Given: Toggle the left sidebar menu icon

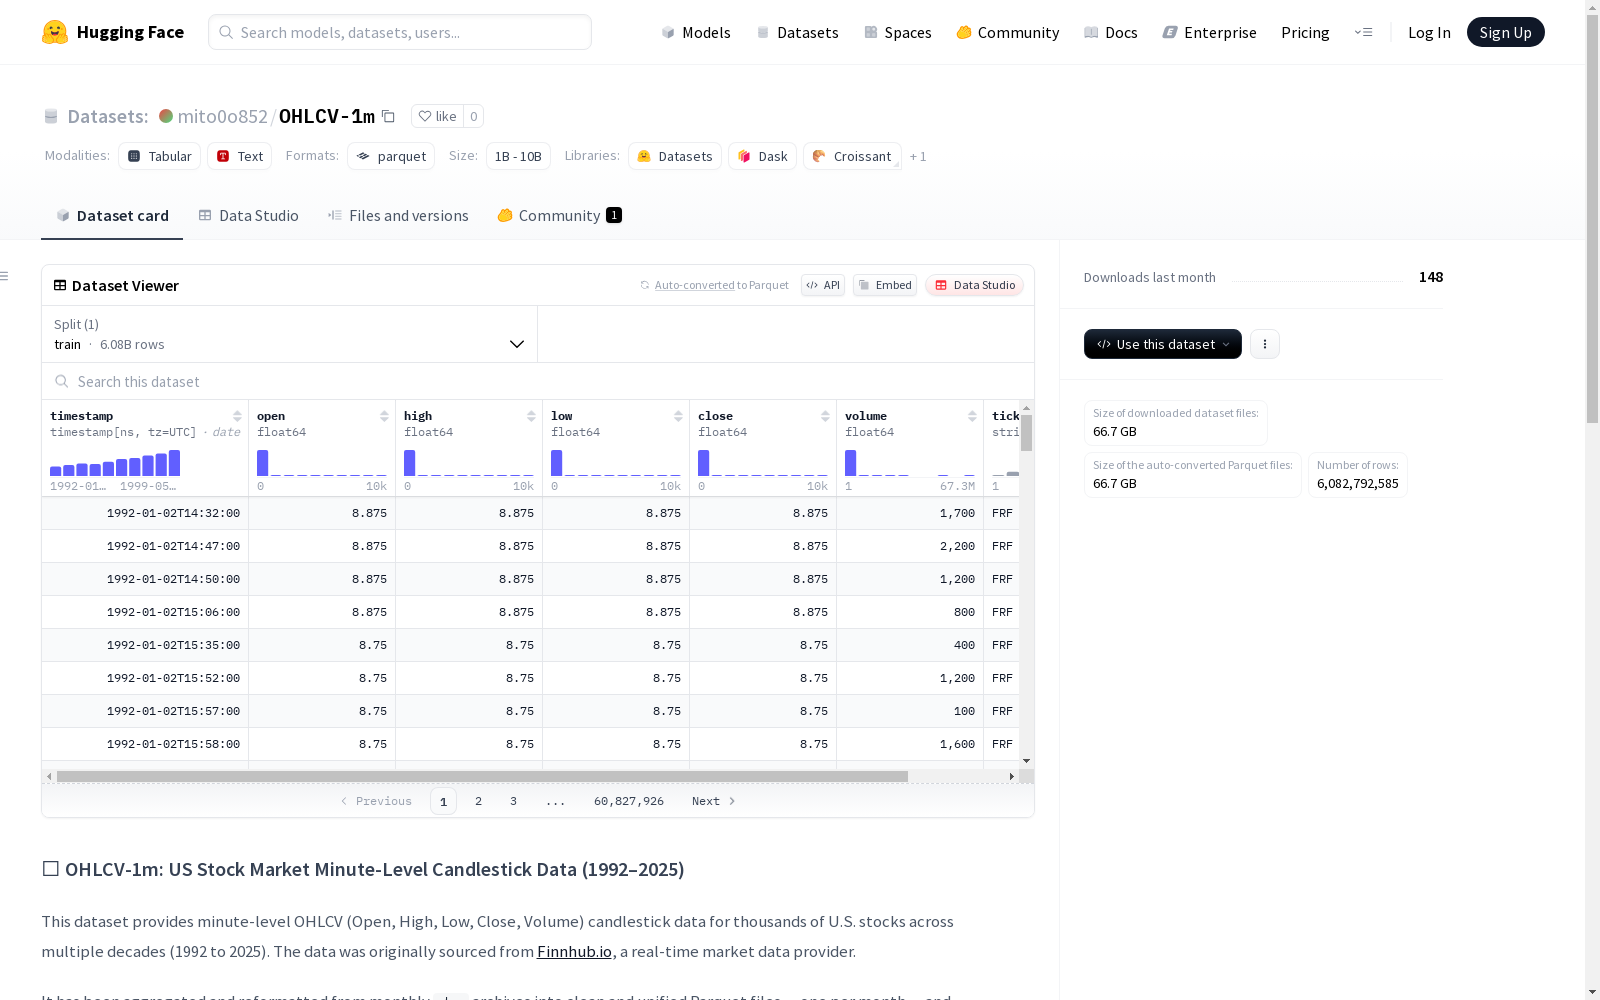Looking at the screenshot, I should pos(5,276).
